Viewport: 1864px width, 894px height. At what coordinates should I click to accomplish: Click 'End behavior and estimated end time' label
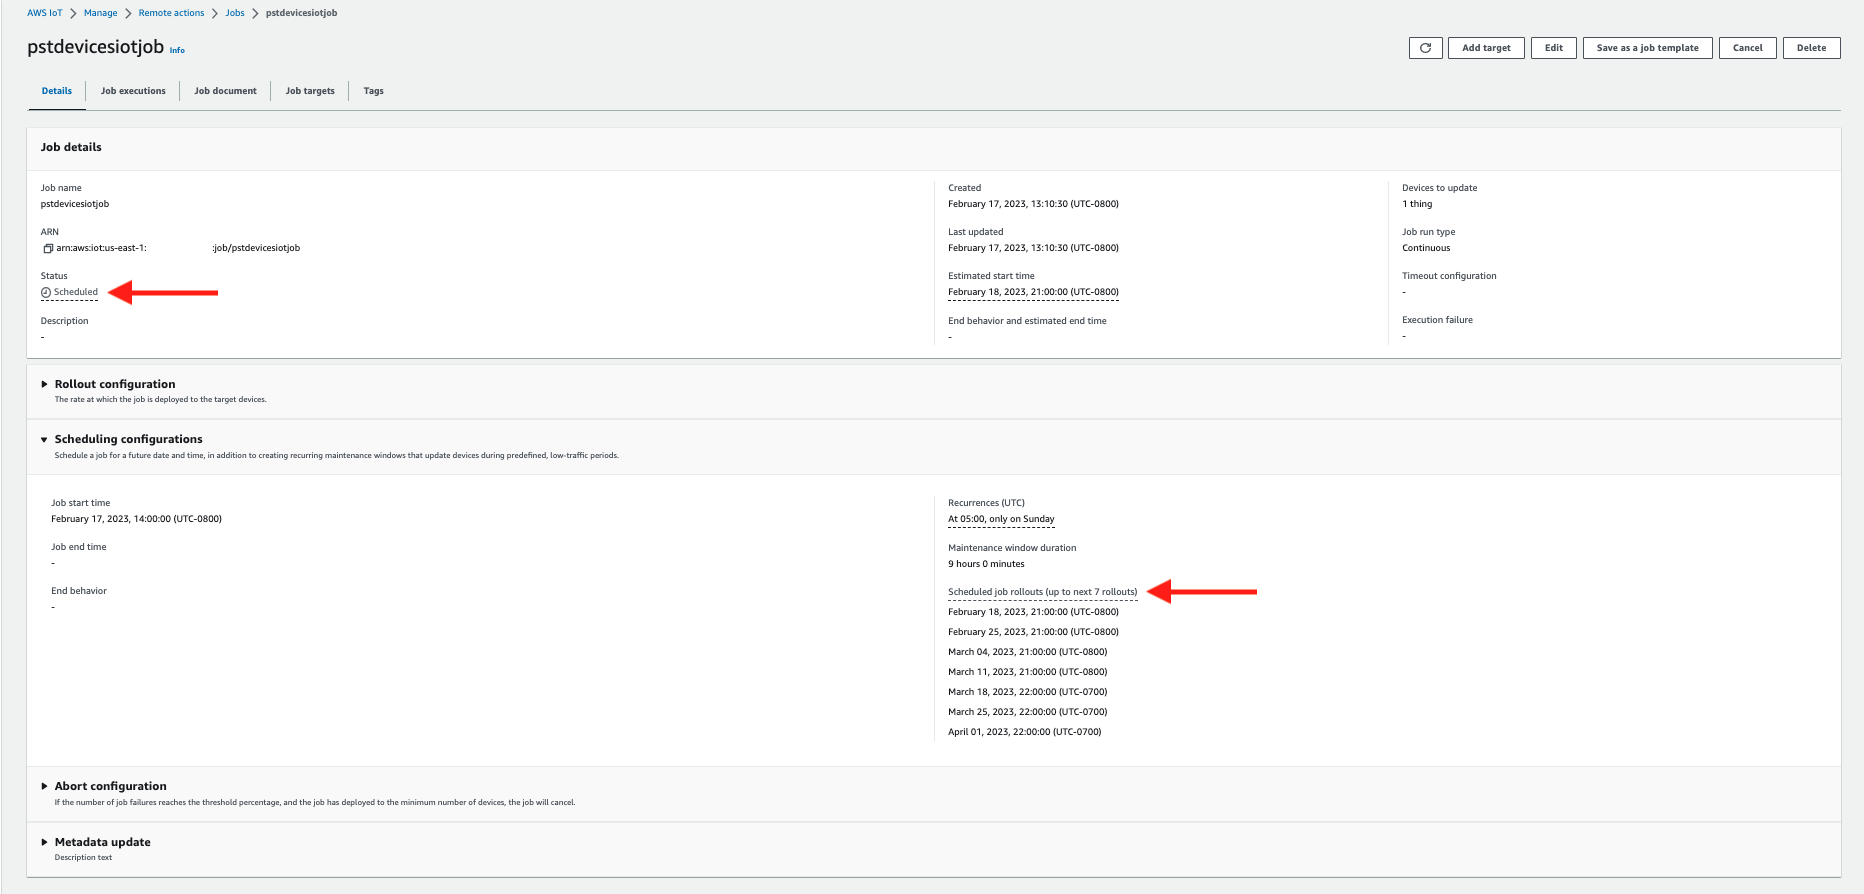(1027, 321)
